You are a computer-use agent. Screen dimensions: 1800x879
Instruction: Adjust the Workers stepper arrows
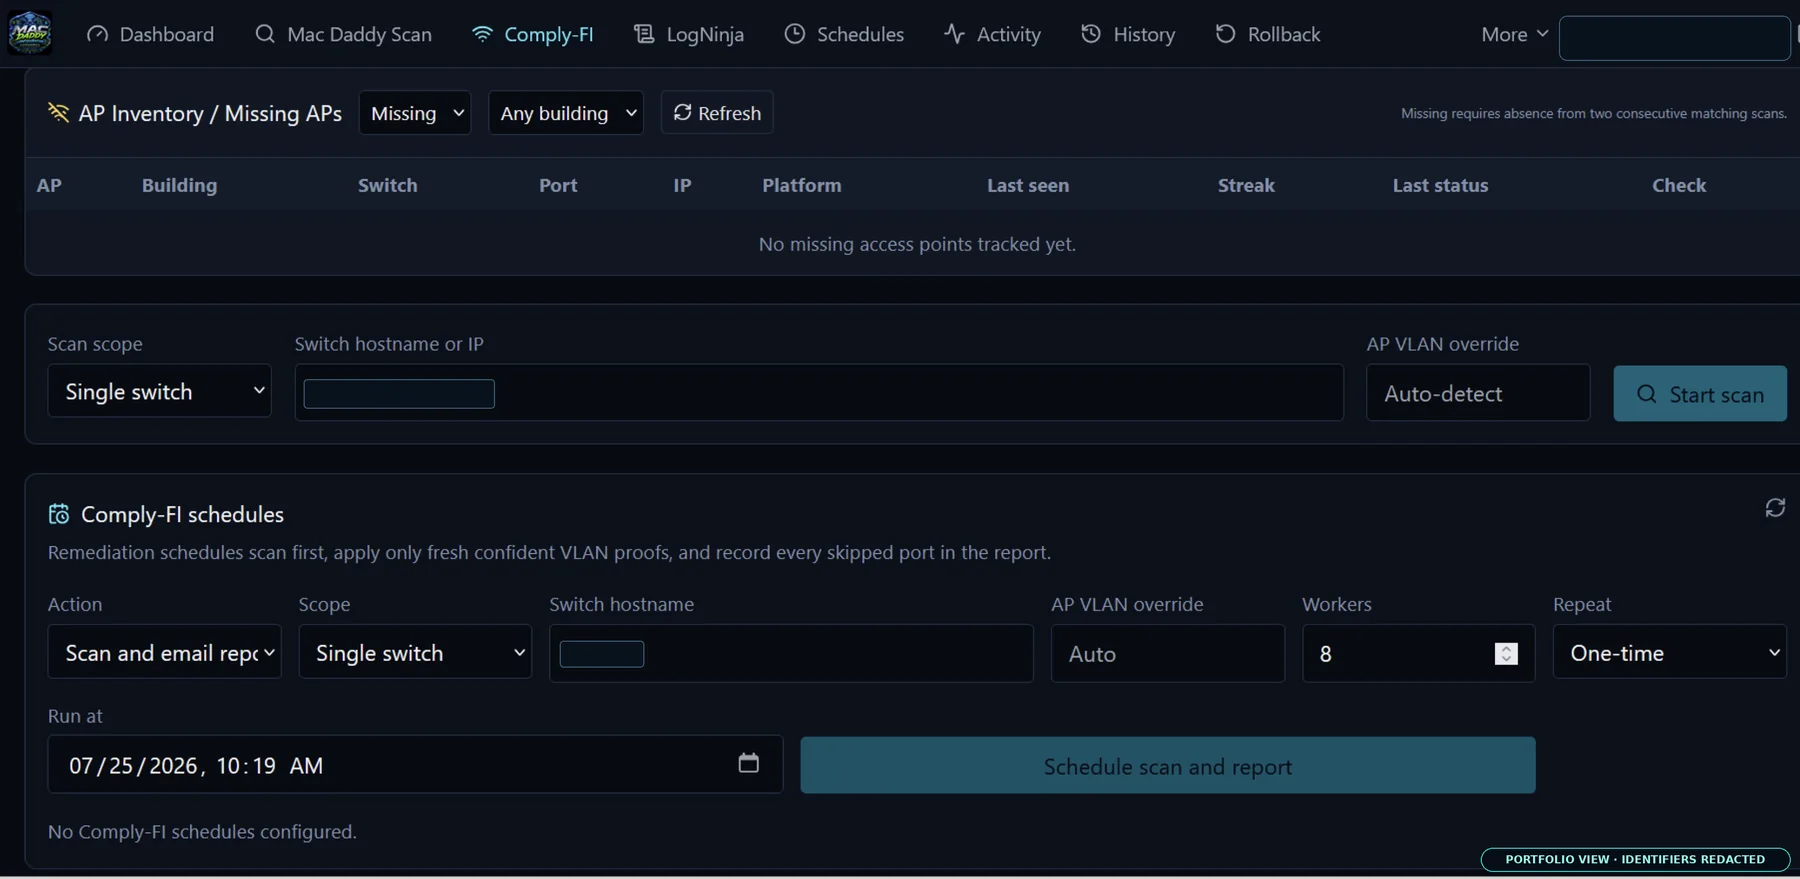coord(1506,653)
